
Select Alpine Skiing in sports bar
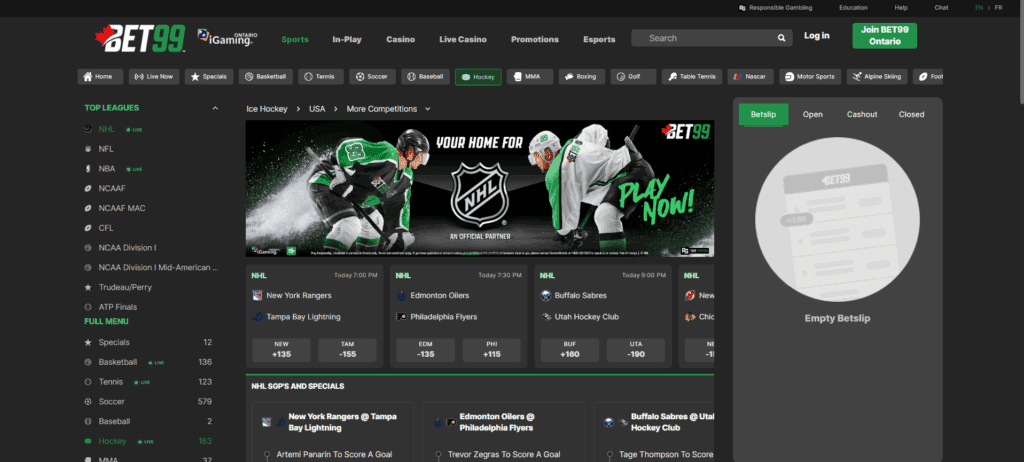point(877,76)
